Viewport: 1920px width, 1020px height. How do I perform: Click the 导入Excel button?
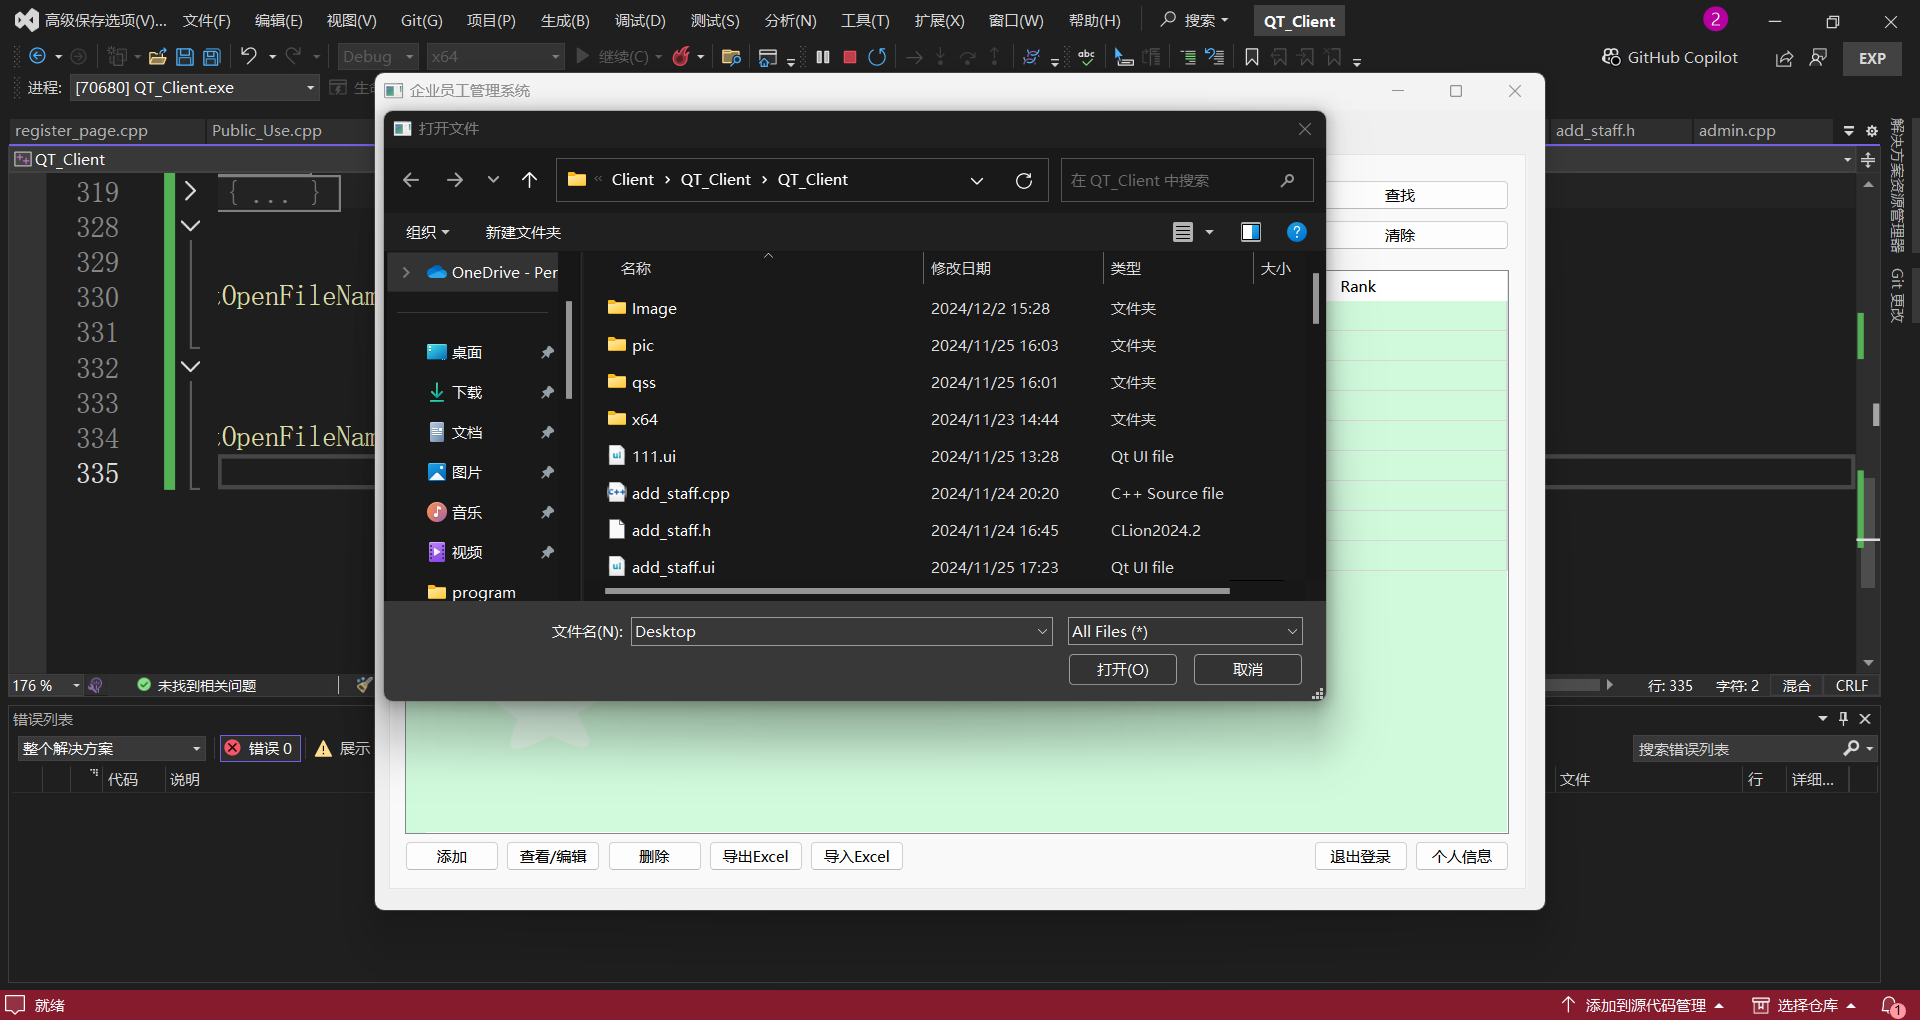point(856,856)
